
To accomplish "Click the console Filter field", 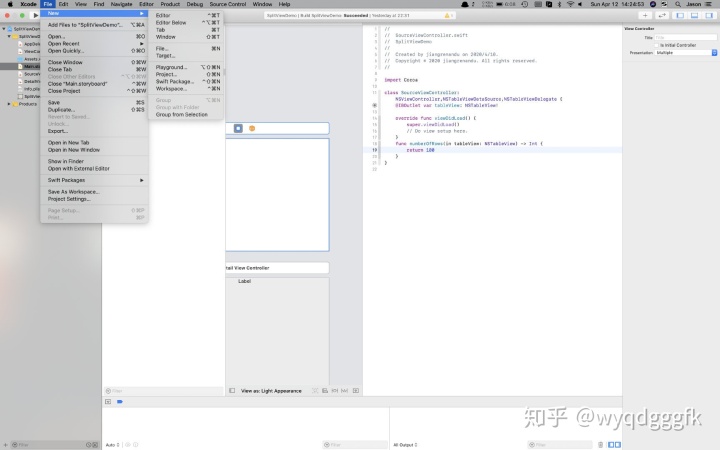I will (560, 444).
